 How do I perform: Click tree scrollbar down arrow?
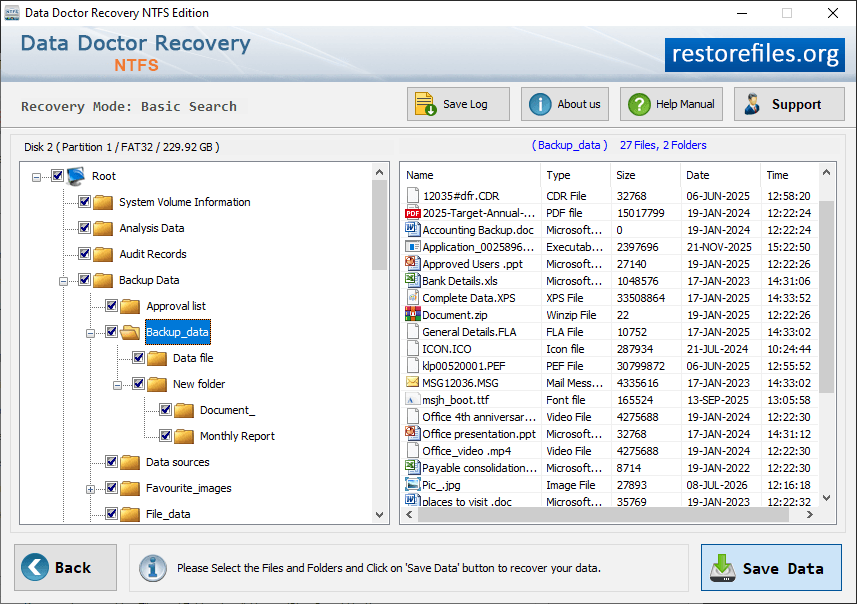click(379, 515)
